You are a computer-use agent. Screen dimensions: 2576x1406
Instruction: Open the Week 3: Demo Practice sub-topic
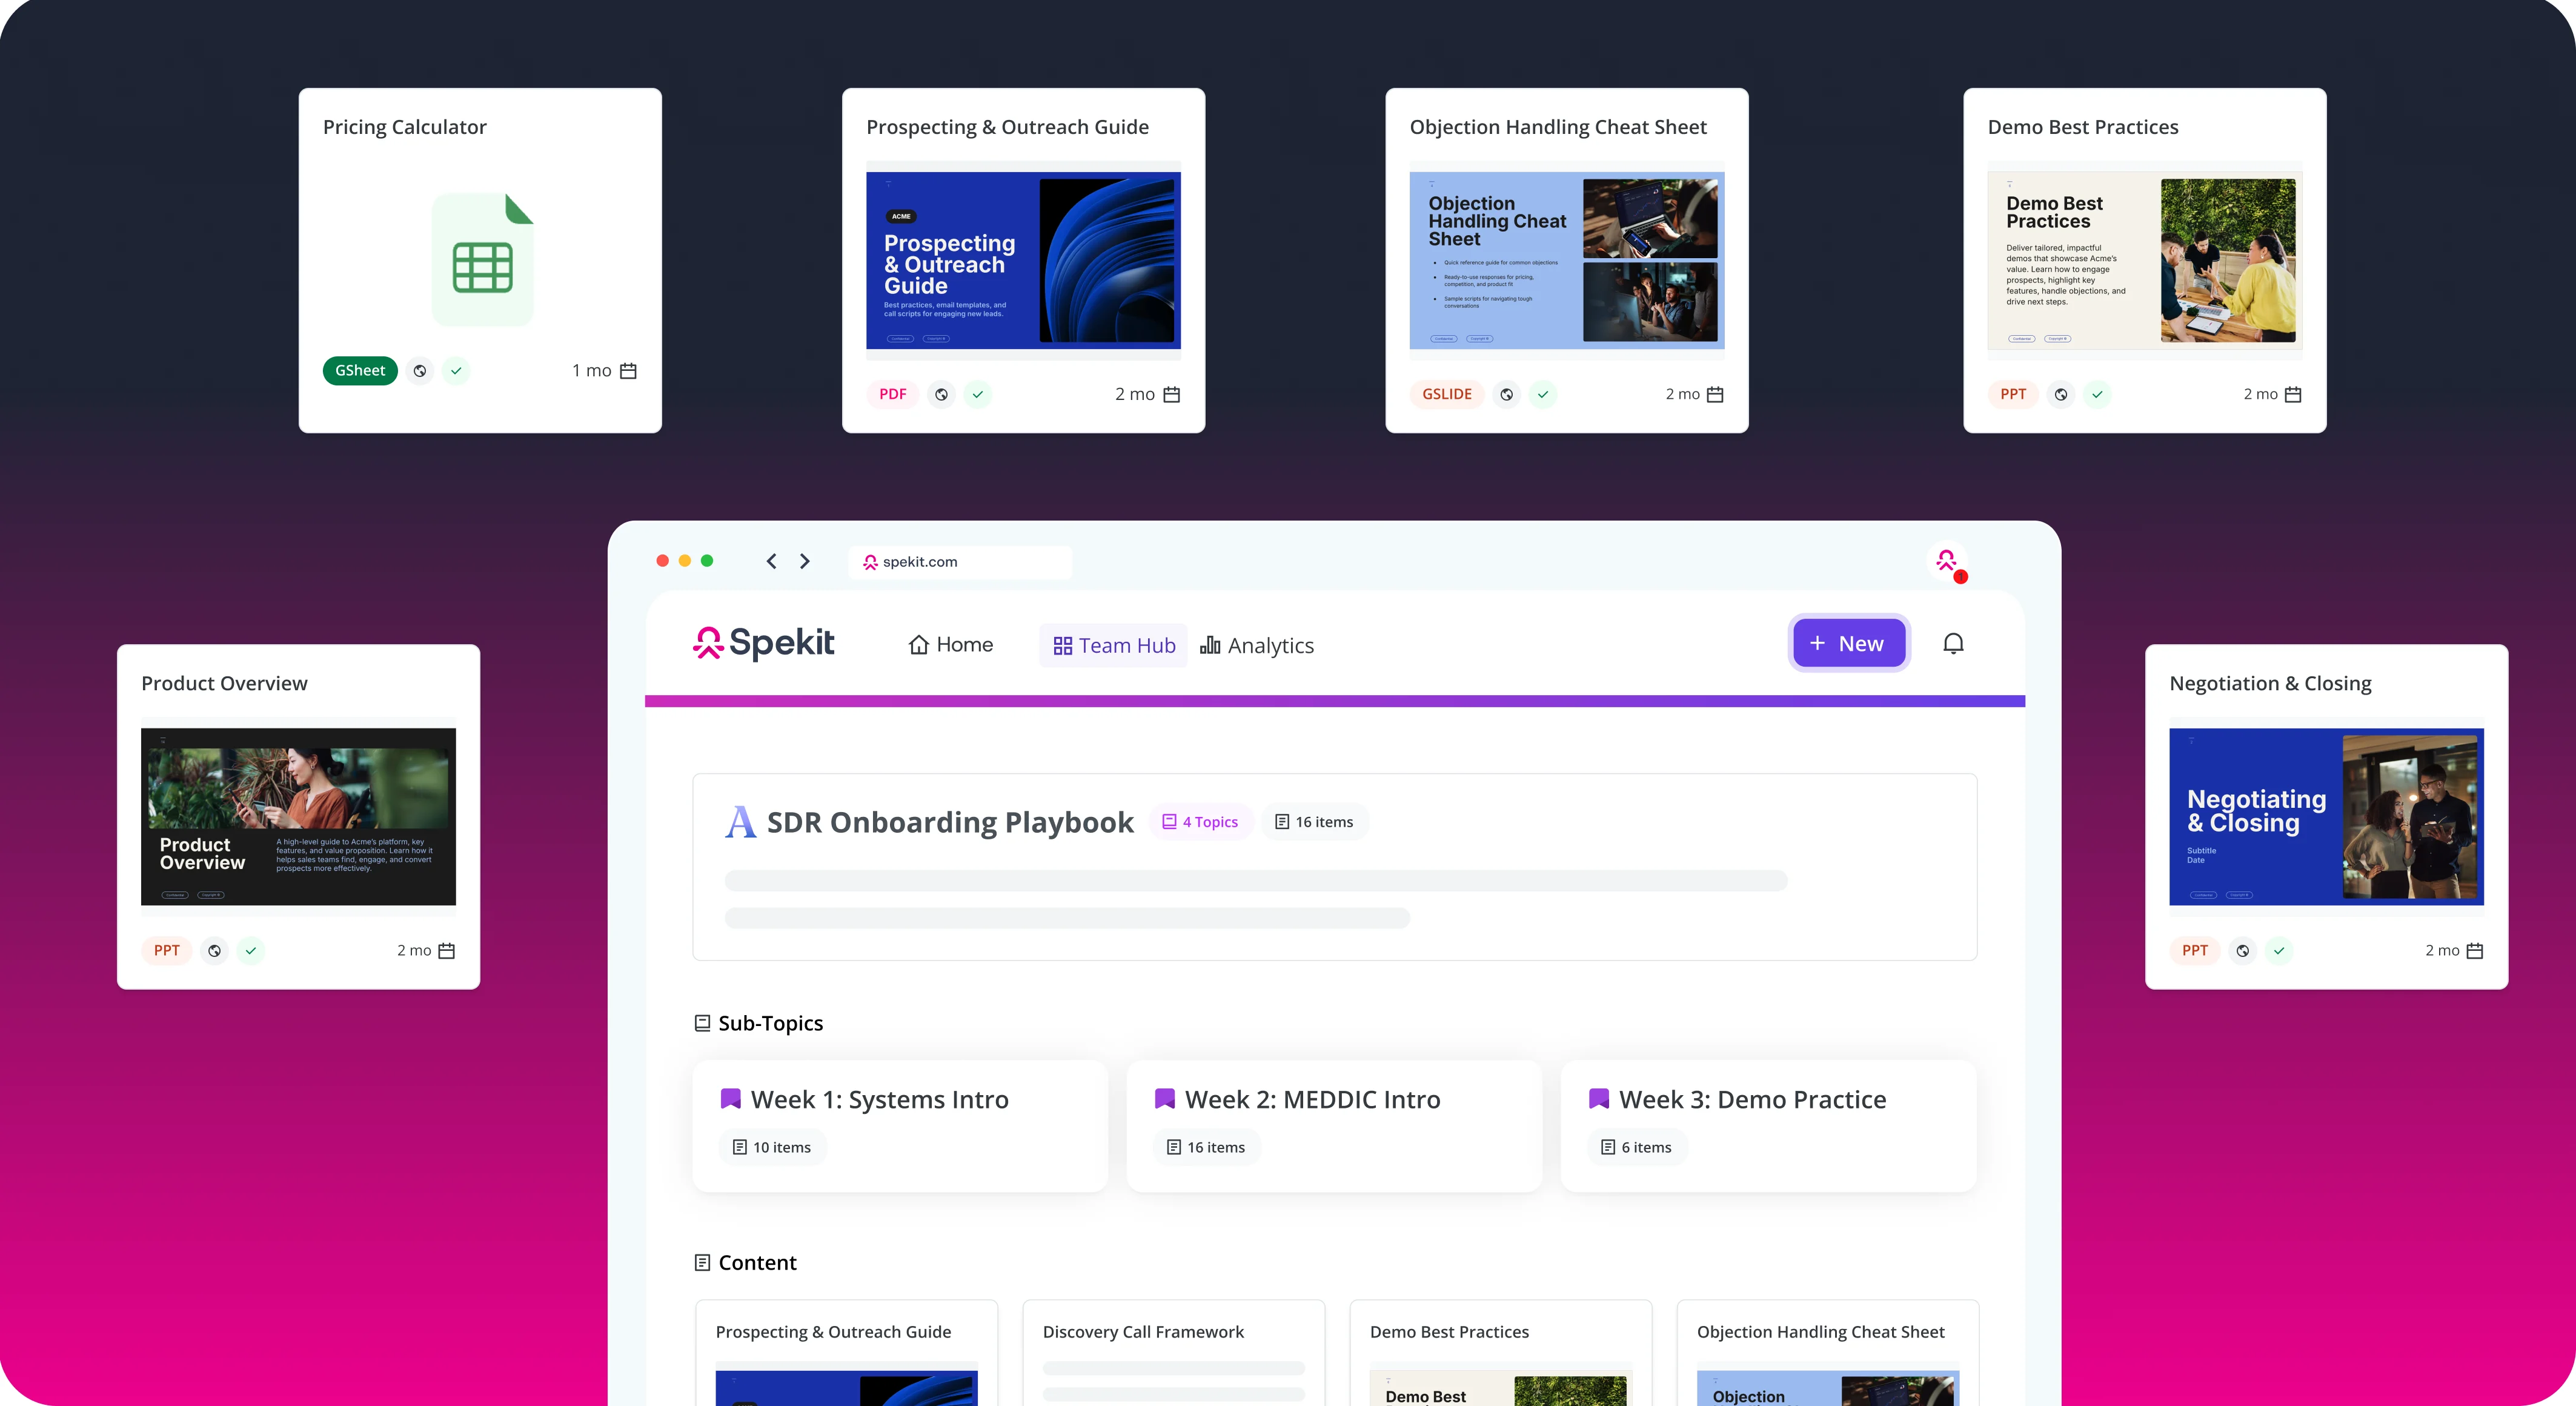(1768, 1126)
